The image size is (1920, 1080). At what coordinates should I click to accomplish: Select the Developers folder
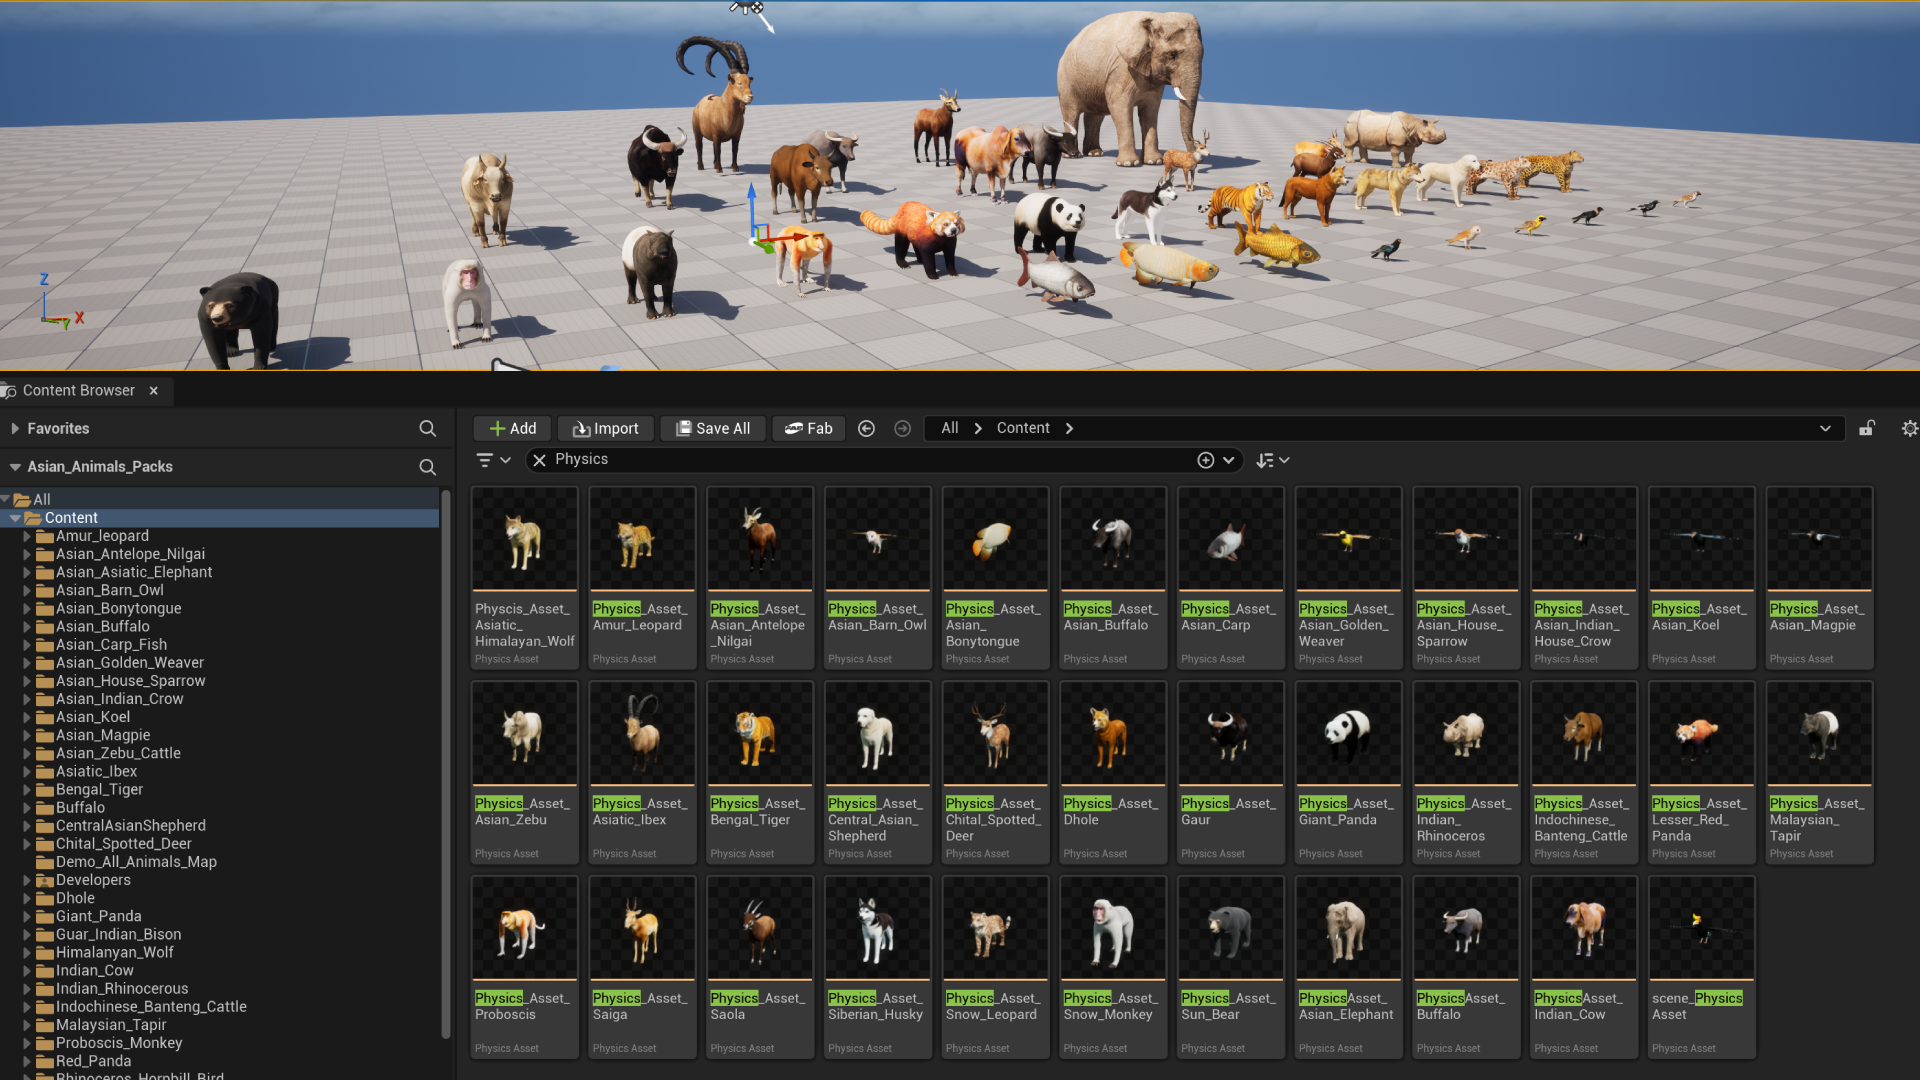93,880
